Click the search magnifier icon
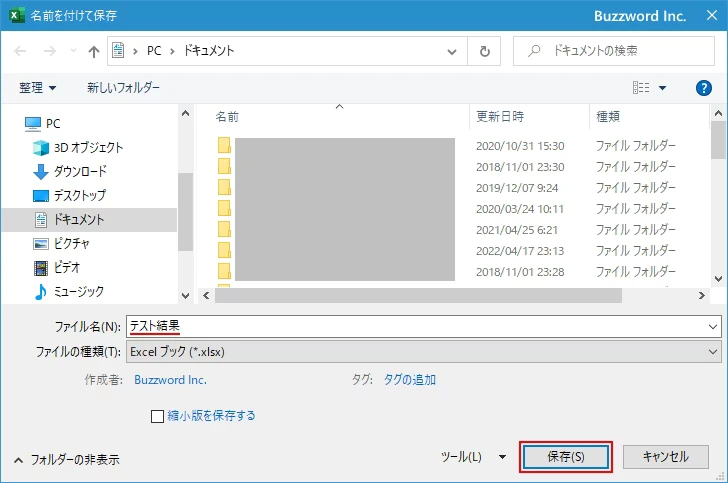 [x=534, y=51]
